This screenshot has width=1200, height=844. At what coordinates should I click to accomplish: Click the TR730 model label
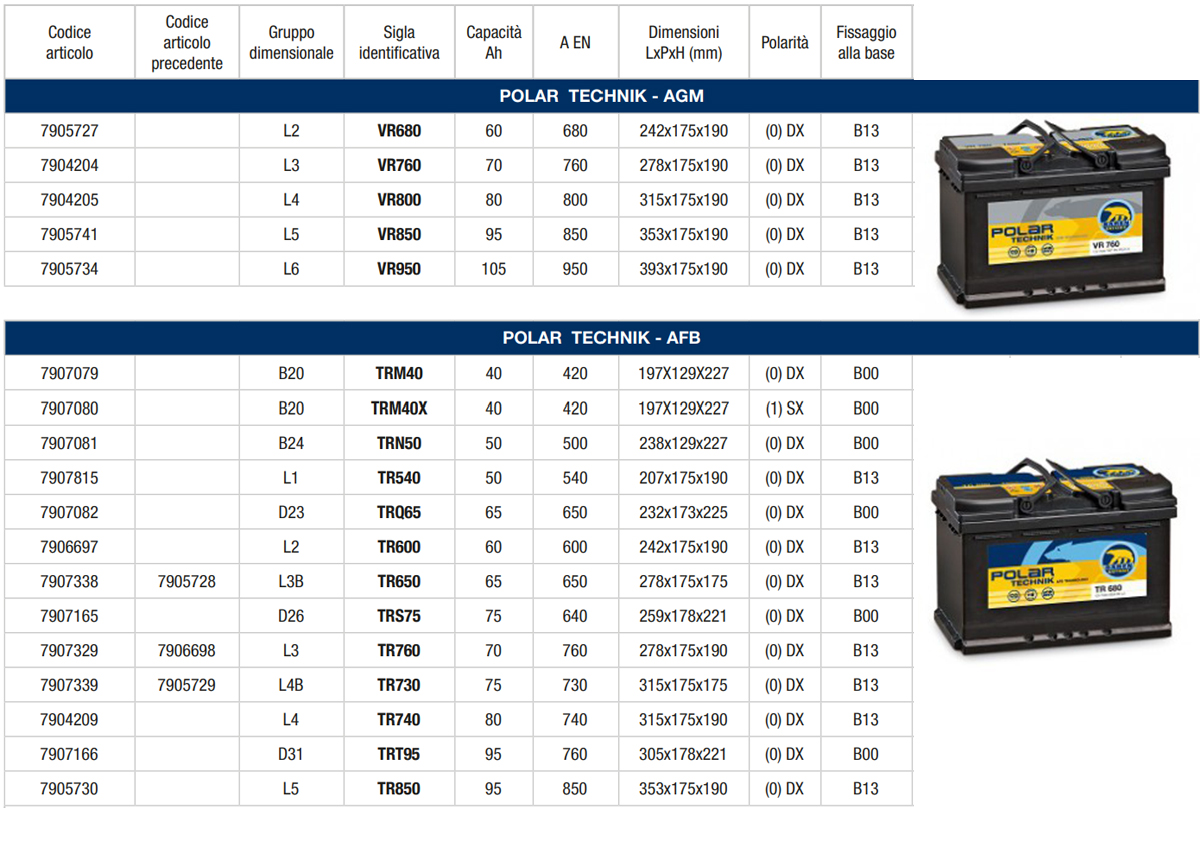(x=399, y=685)
